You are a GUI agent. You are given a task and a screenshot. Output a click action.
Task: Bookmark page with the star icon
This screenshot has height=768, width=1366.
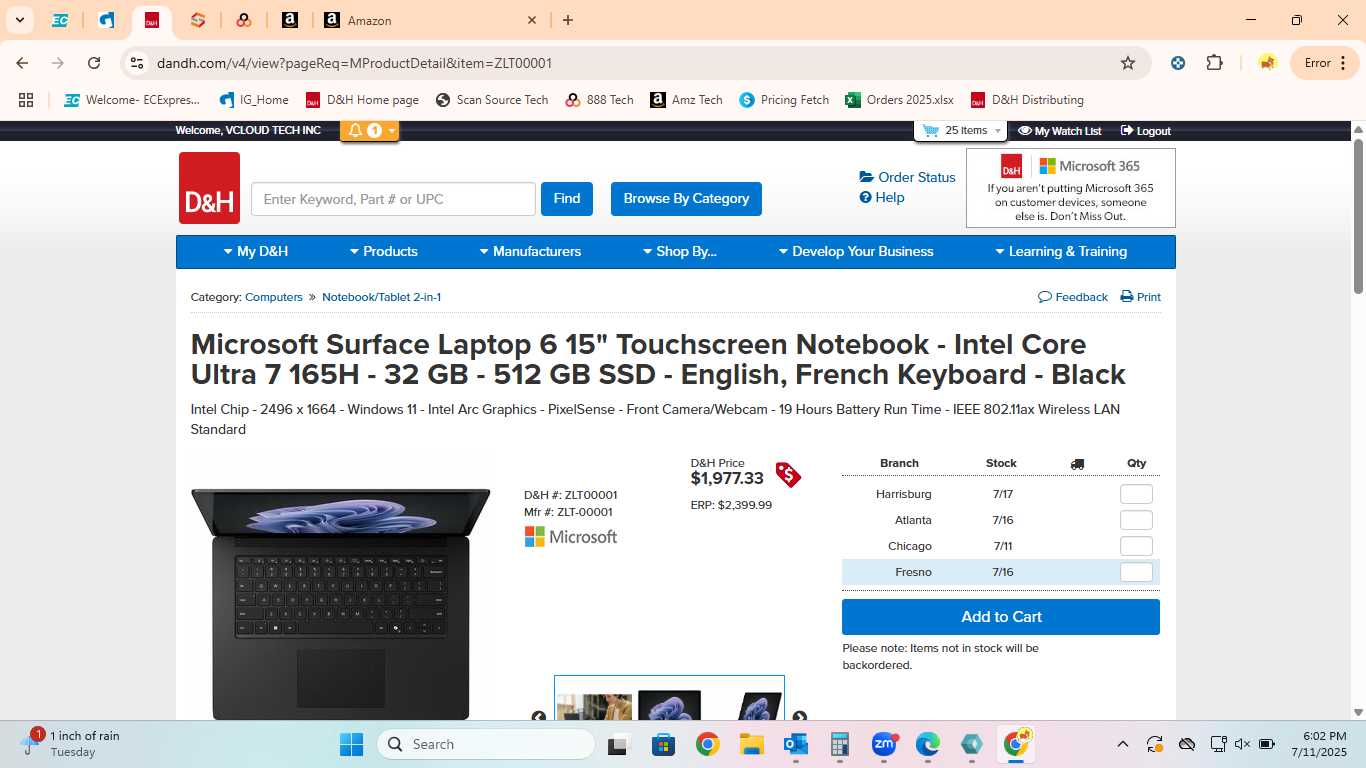[1128, 63]
